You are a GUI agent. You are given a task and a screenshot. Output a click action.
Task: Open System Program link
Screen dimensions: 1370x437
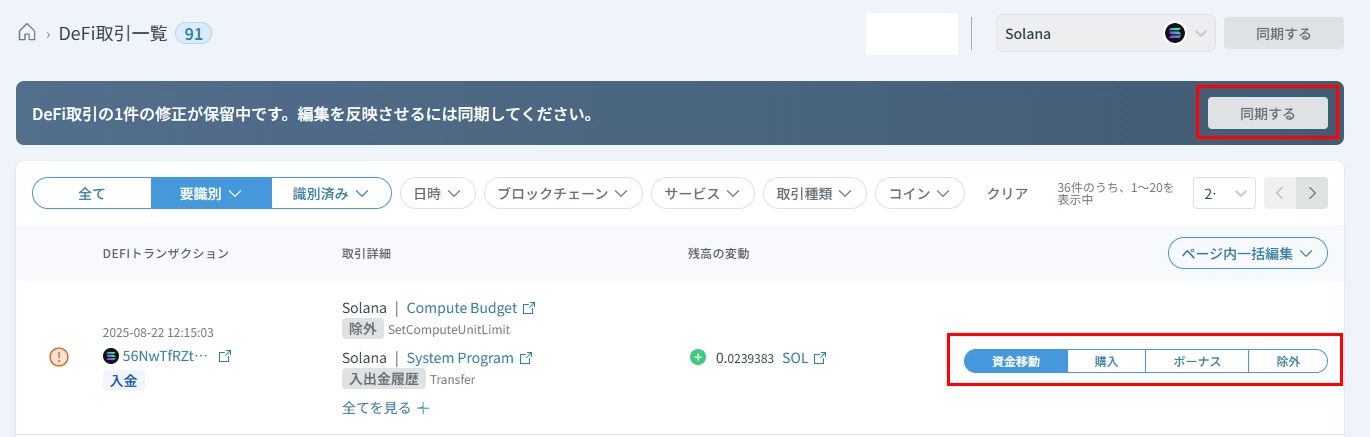click(460, 358)
